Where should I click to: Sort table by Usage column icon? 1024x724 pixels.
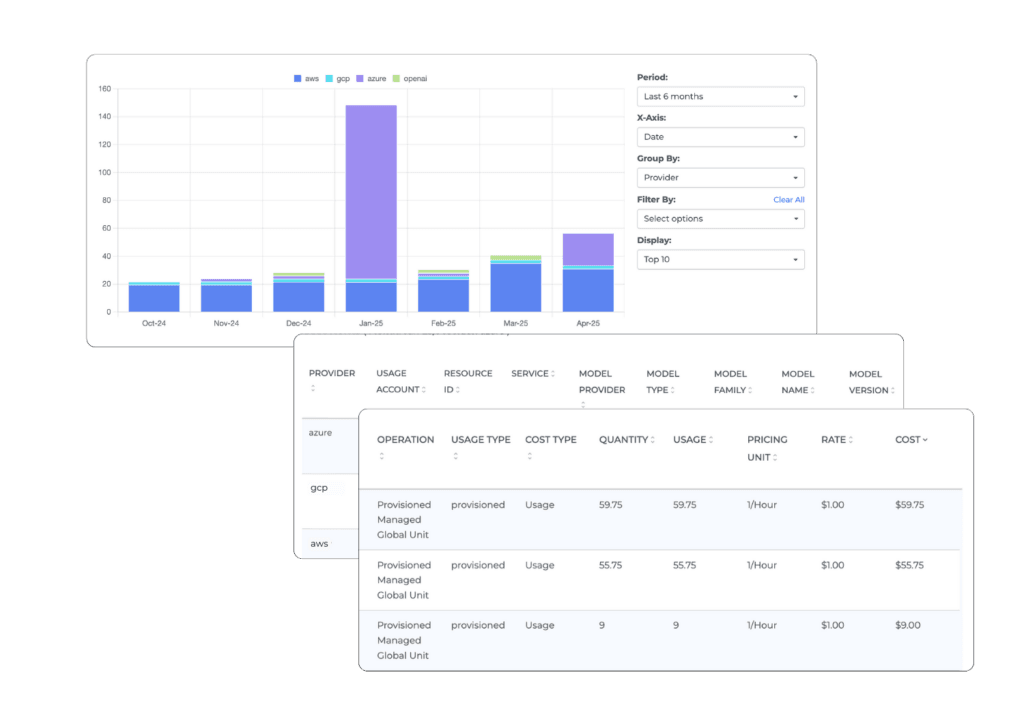[x=712, y=440]
